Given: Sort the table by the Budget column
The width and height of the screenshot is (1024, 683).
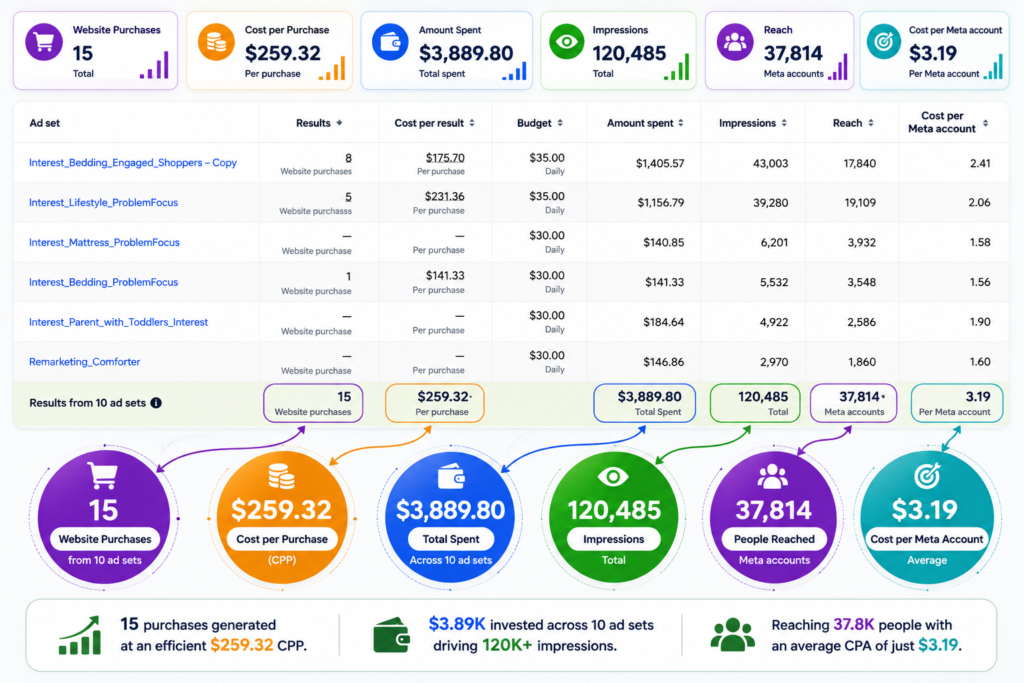Looking at the screenshot, I should (560, 123).
